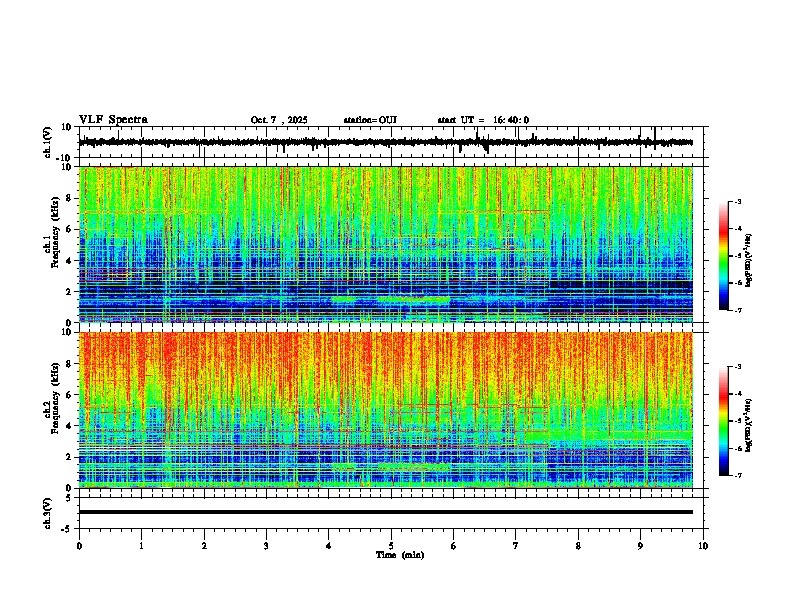Click the "start UT = 16:40: 0" text
Viewport: 792px width, 612px height.
click(483, 120)
